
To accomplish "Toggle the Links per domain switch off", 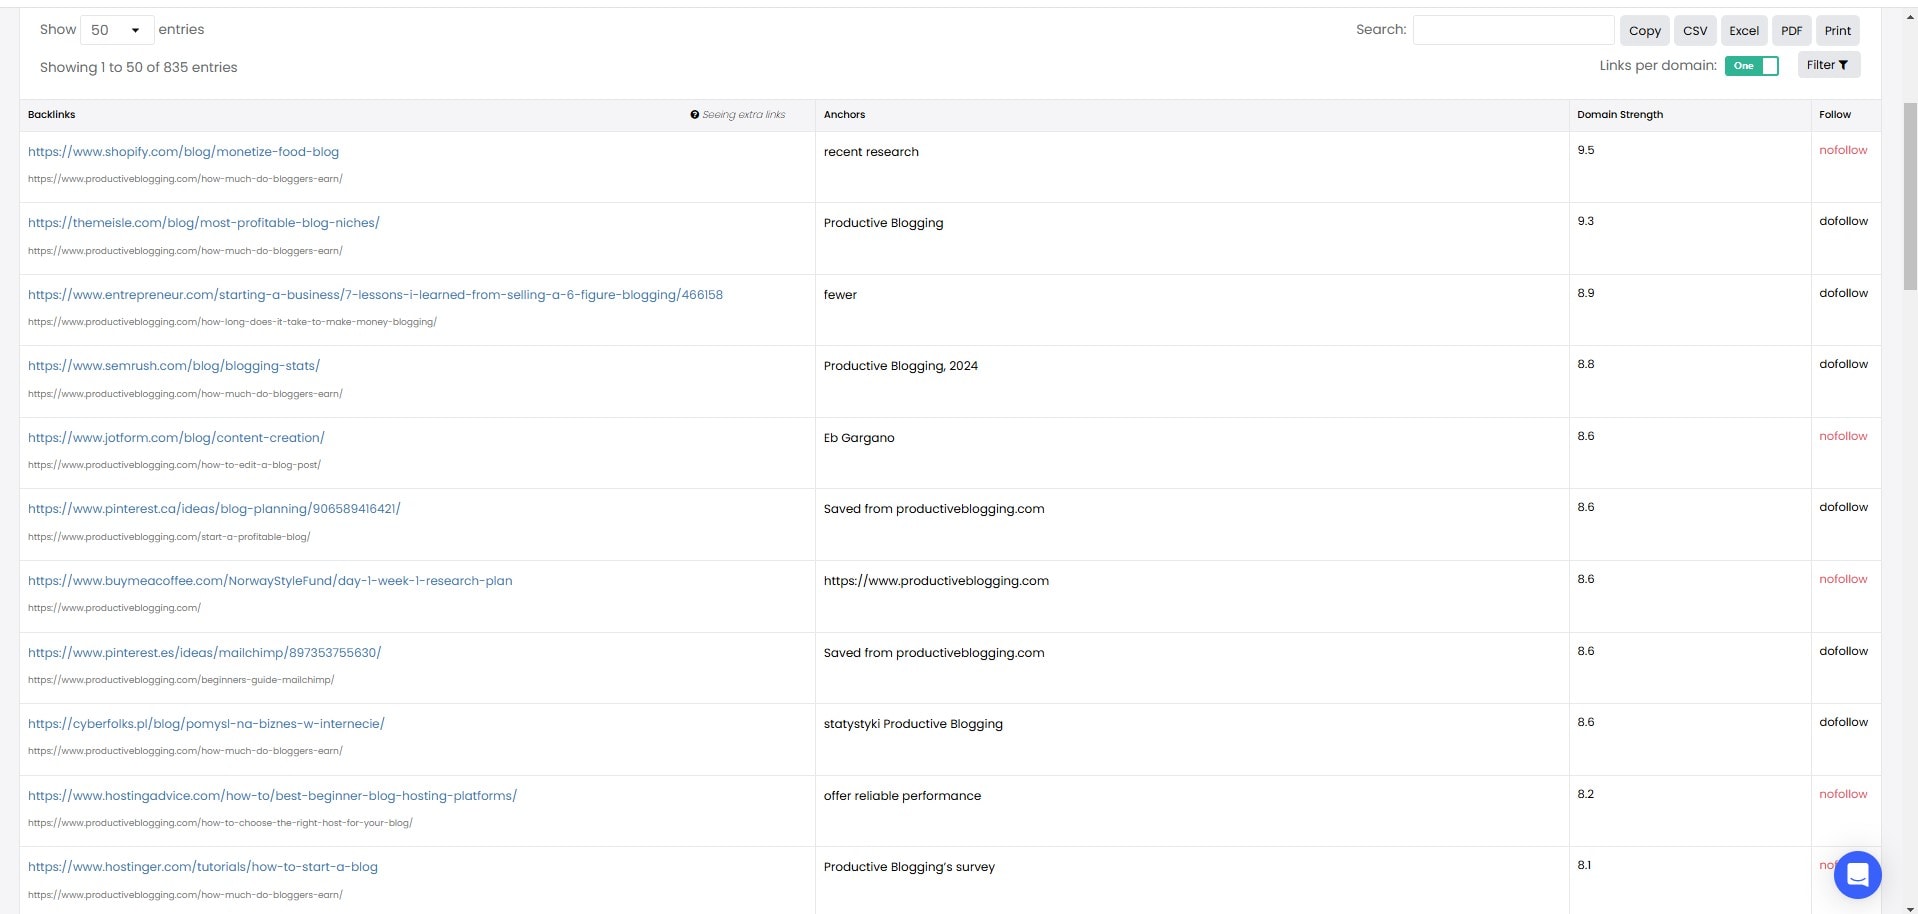I will 1754,65.
